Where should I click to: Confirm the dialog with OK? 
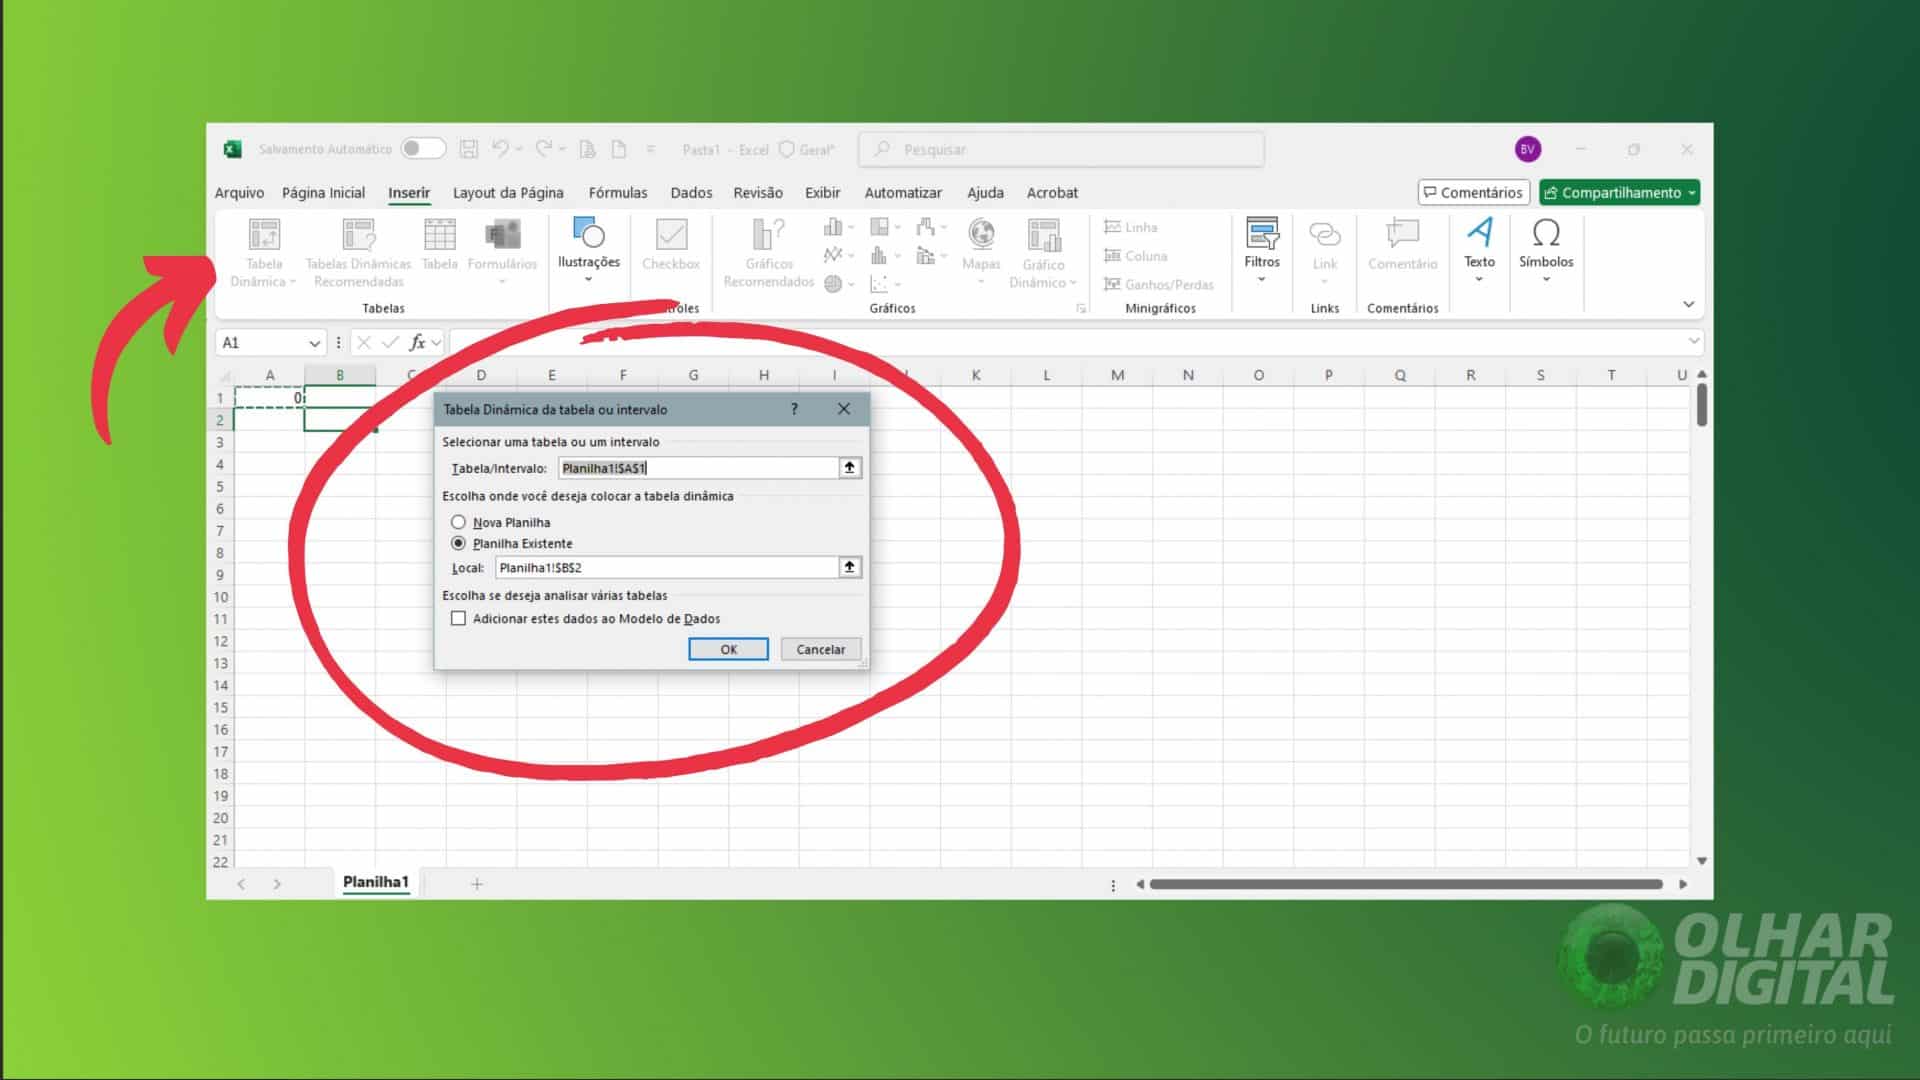pyautogui.click(x=728, y=648)
